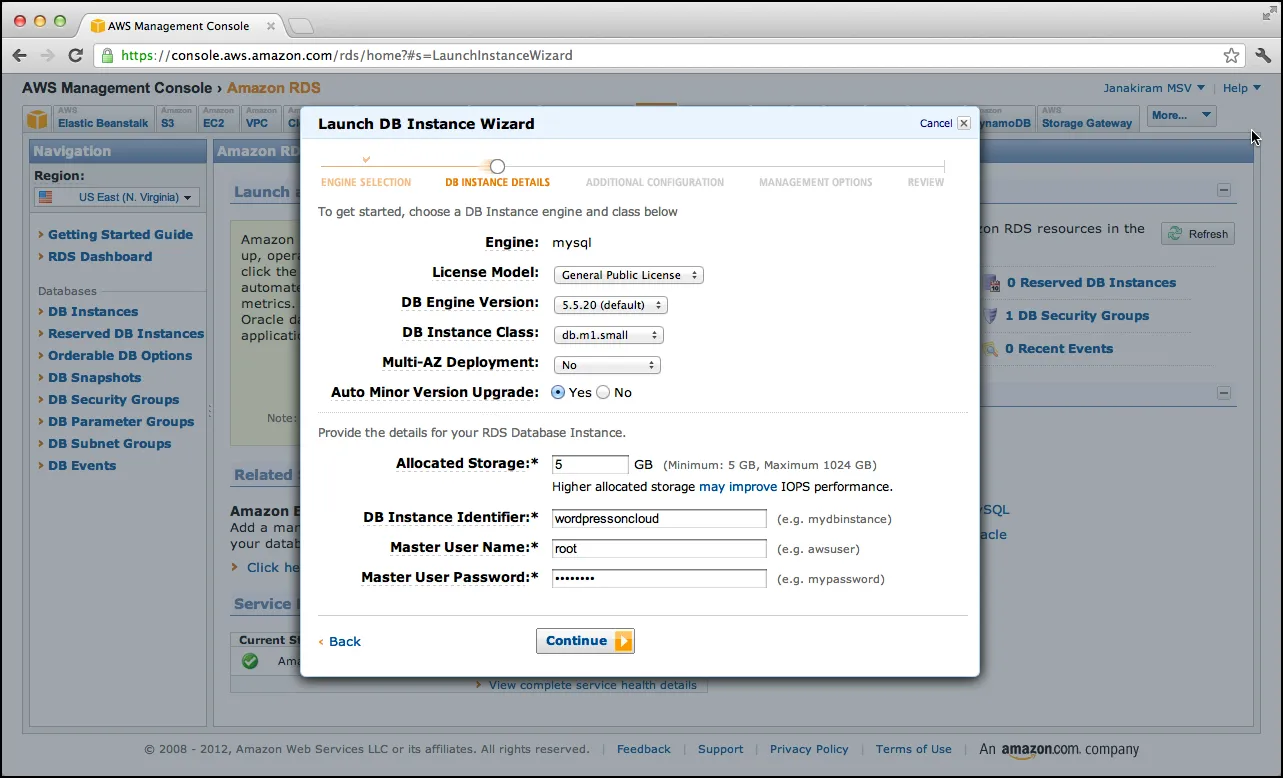Open a new browser tab
The height and width of the screenshot is (778, 1283).
point(300,25)
